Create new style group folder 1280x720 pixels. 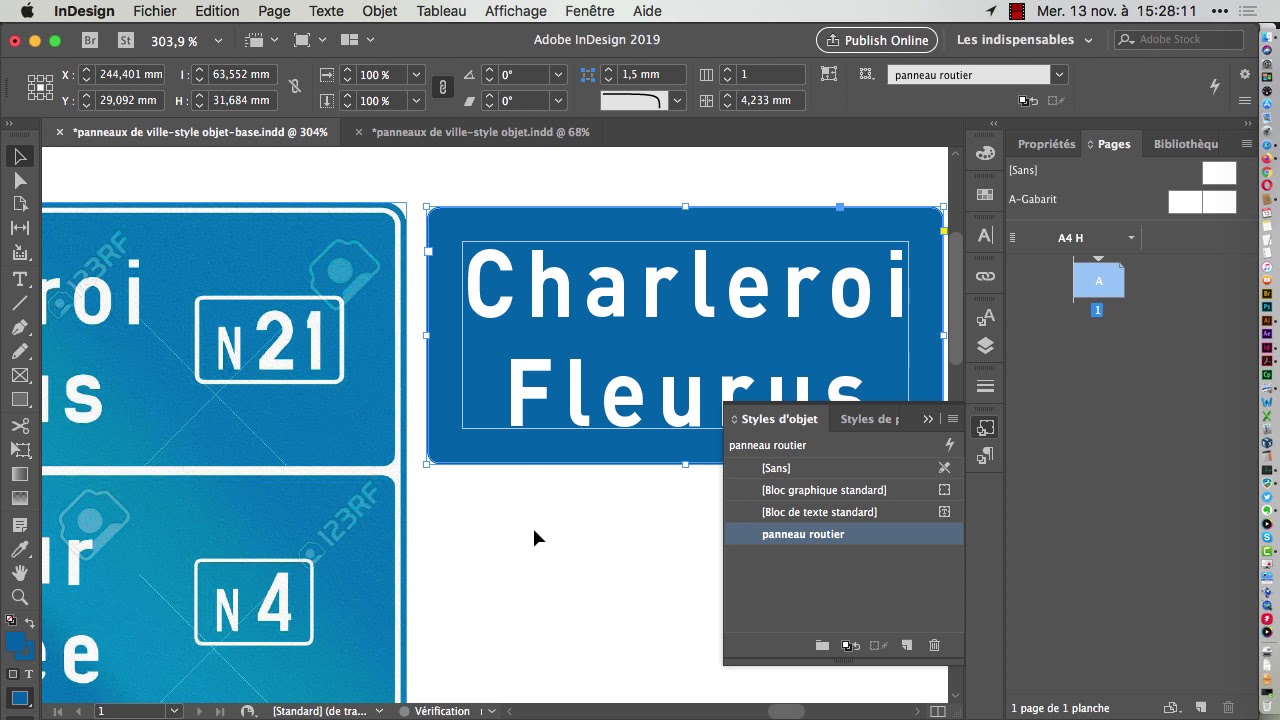click(822, 645)
